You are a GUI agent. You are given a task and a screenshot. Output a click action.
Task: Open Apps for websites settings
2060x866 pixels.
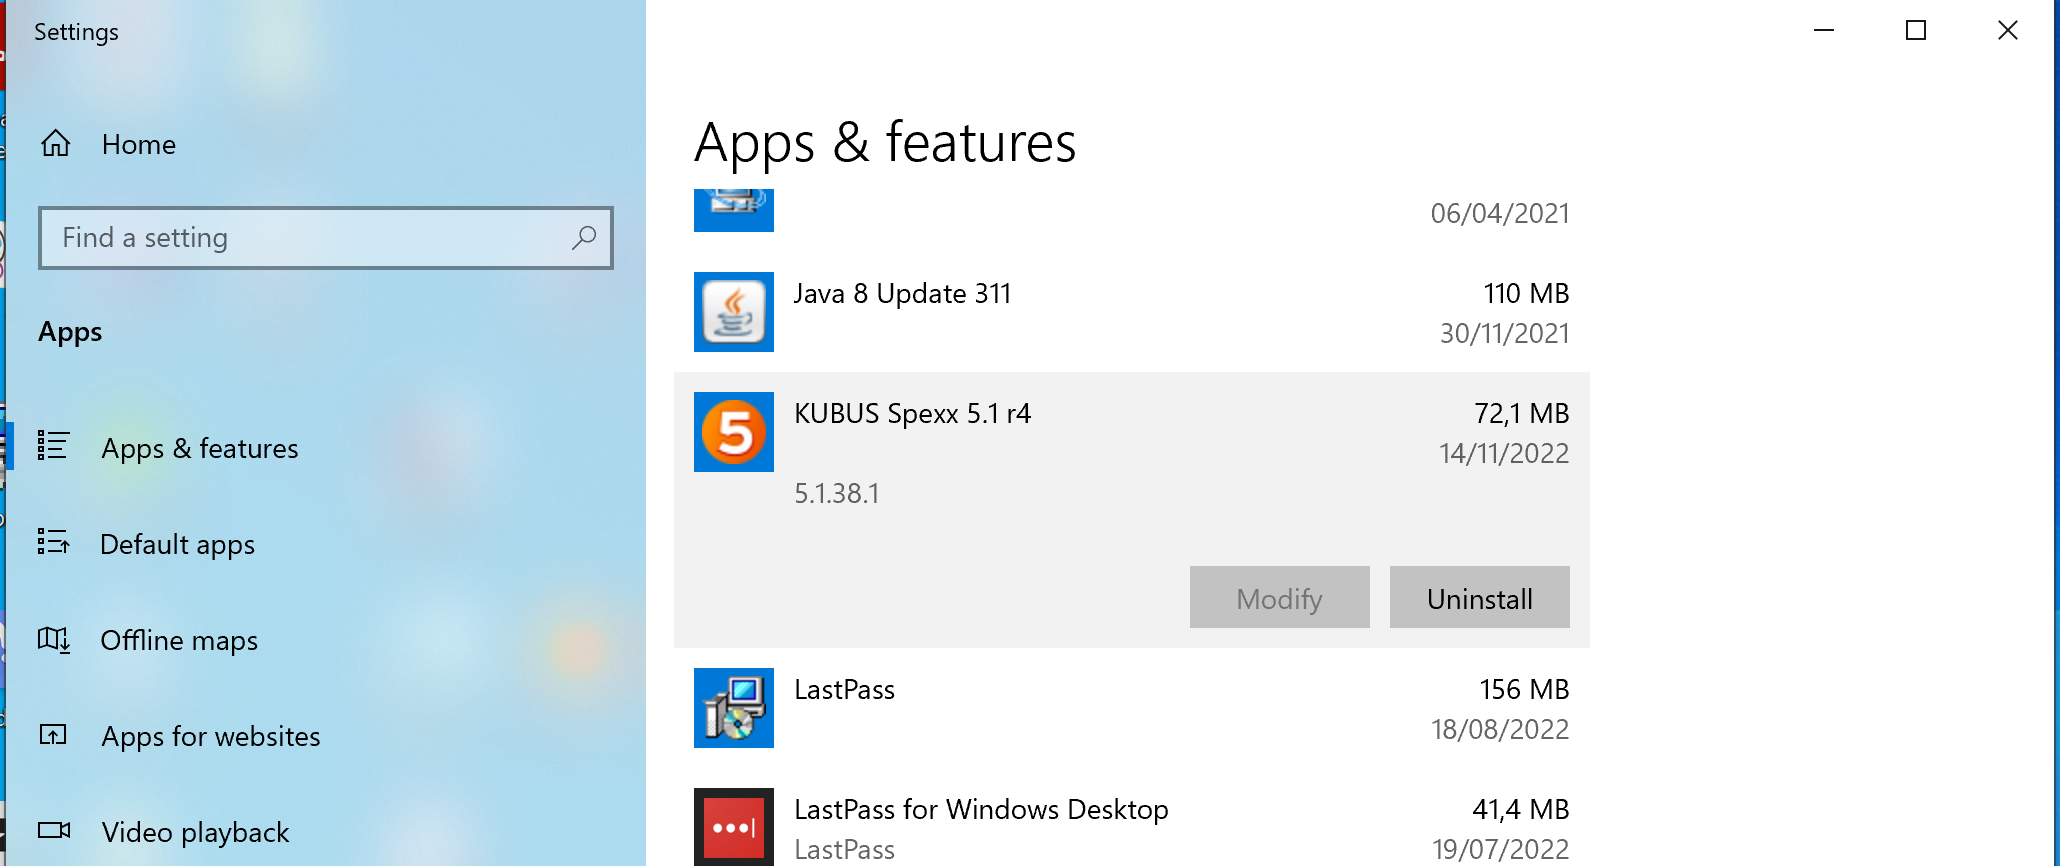tap(211, 736)
